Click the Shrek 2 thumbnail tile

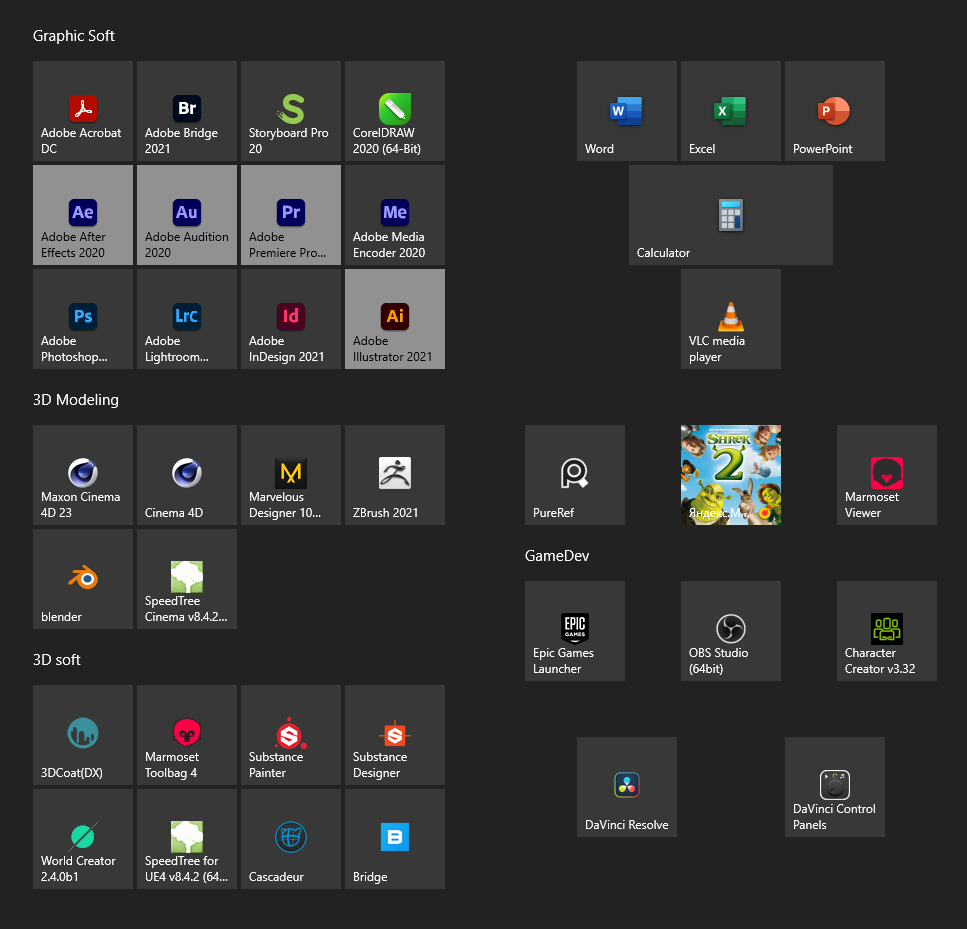pyautogui.click(x=731, y=475)
